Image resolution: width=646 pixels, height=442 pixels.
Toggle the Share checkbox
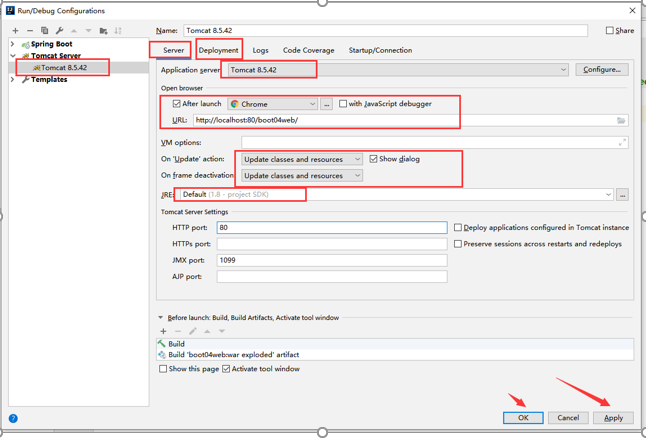click(x=610, y=30)
